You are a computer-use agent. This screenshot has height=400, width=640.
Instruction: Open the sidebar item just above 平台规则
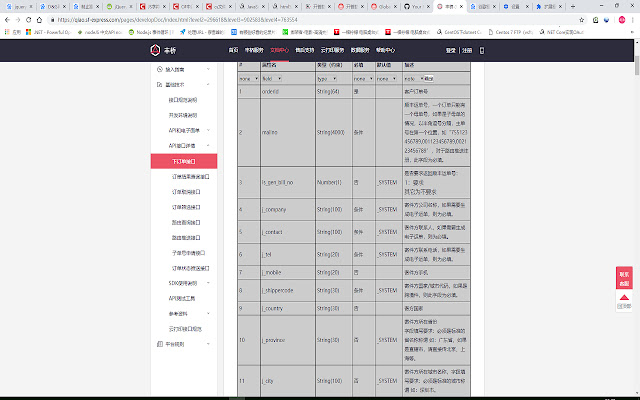click(x=185, y=329)
